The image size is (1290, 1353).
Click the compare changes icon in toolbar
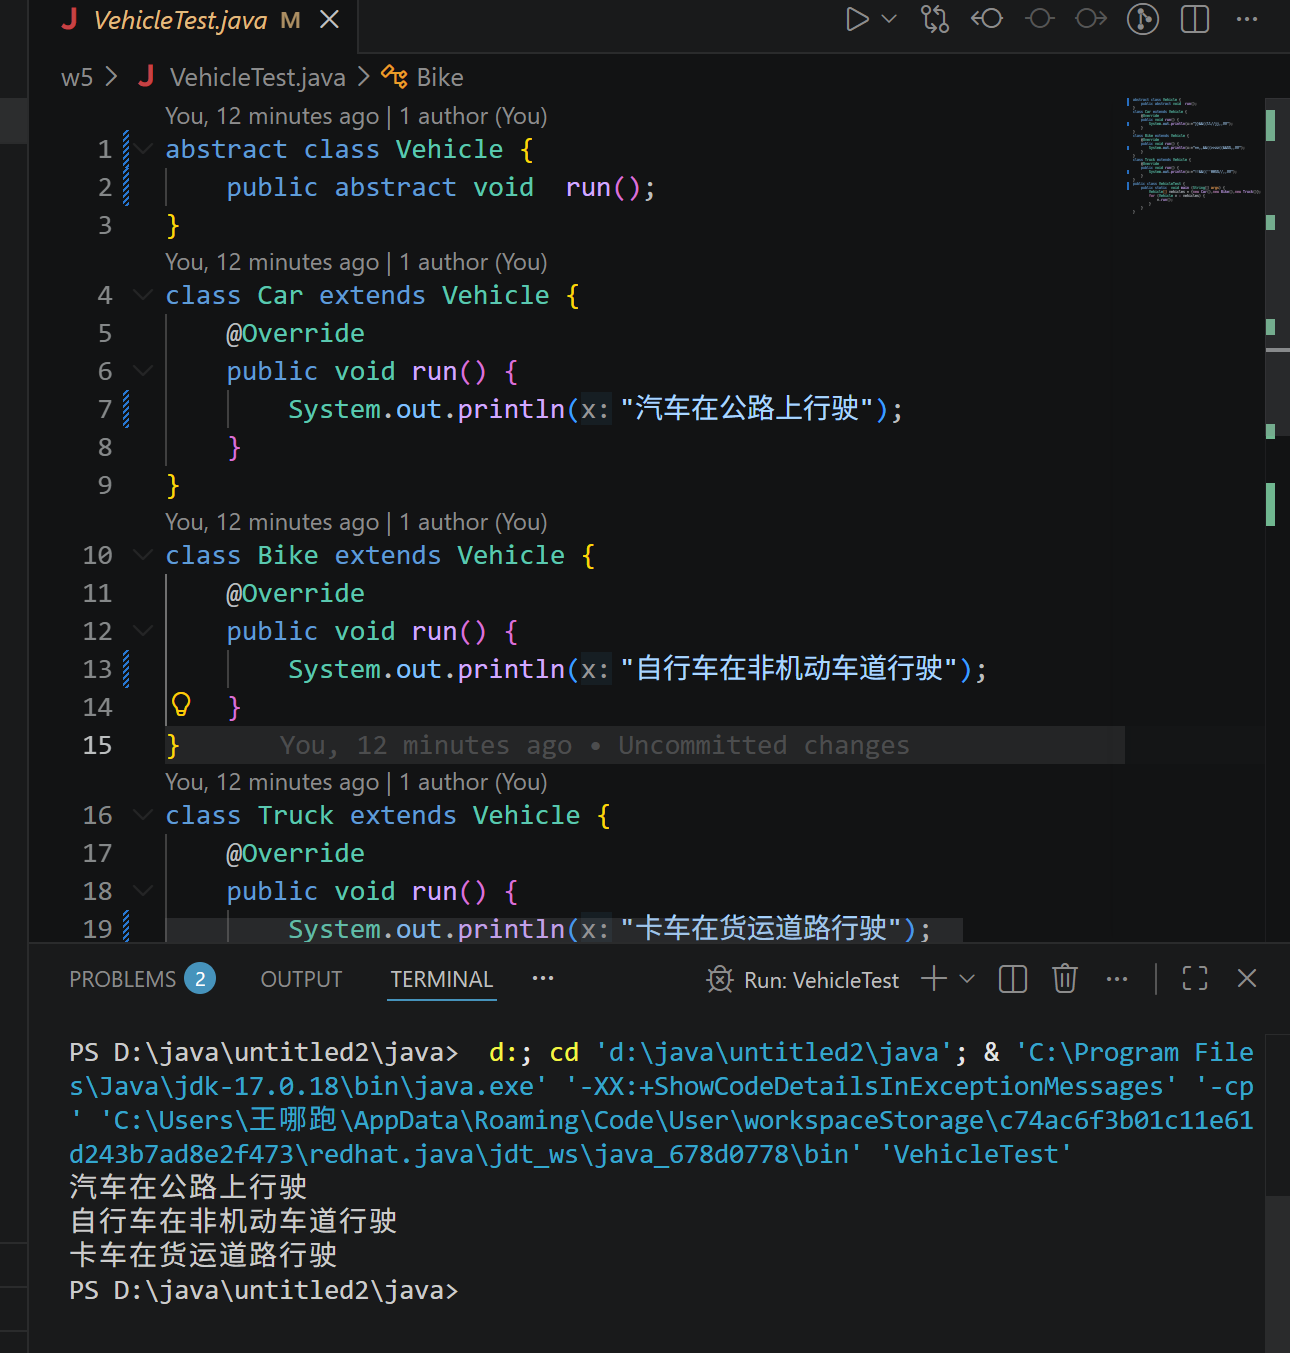(x=935, y=19)
